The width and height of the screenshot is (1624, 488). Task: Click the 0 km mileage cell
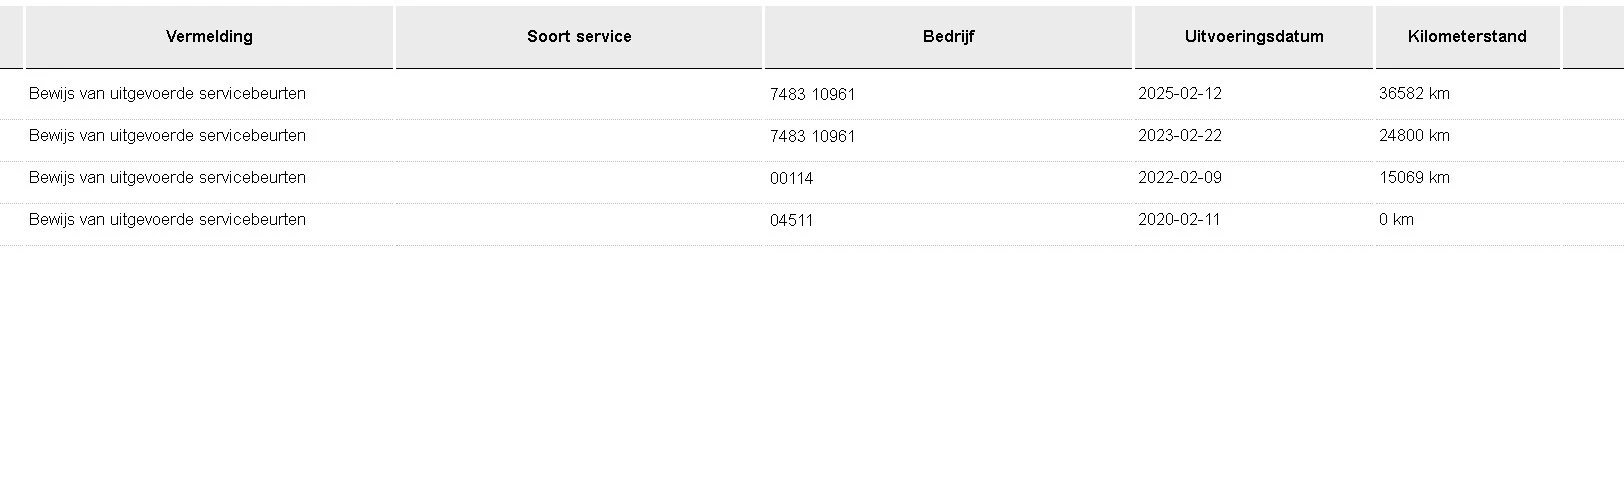pyautogui.click(x=1396, y=220)
